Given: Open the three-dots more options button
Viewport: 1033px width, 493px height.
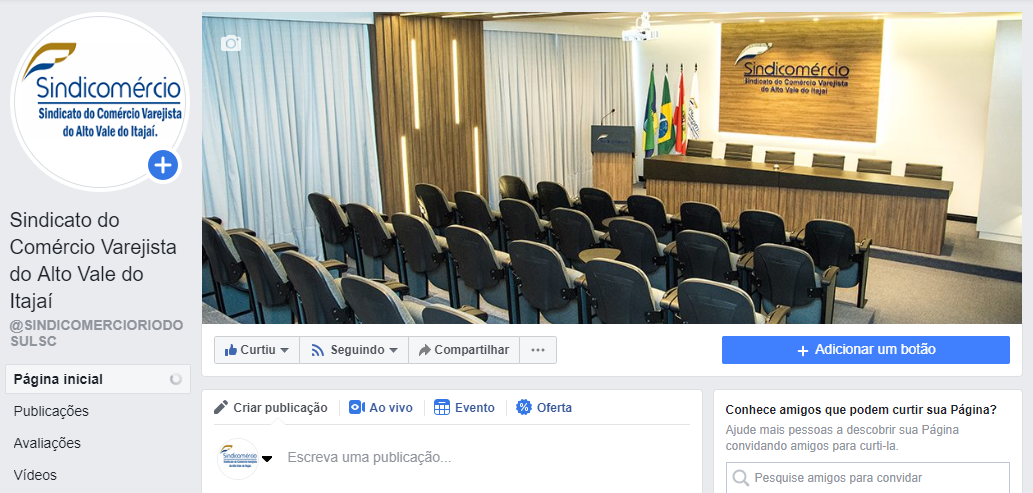Looking at the screenshot, I should 538,350.
